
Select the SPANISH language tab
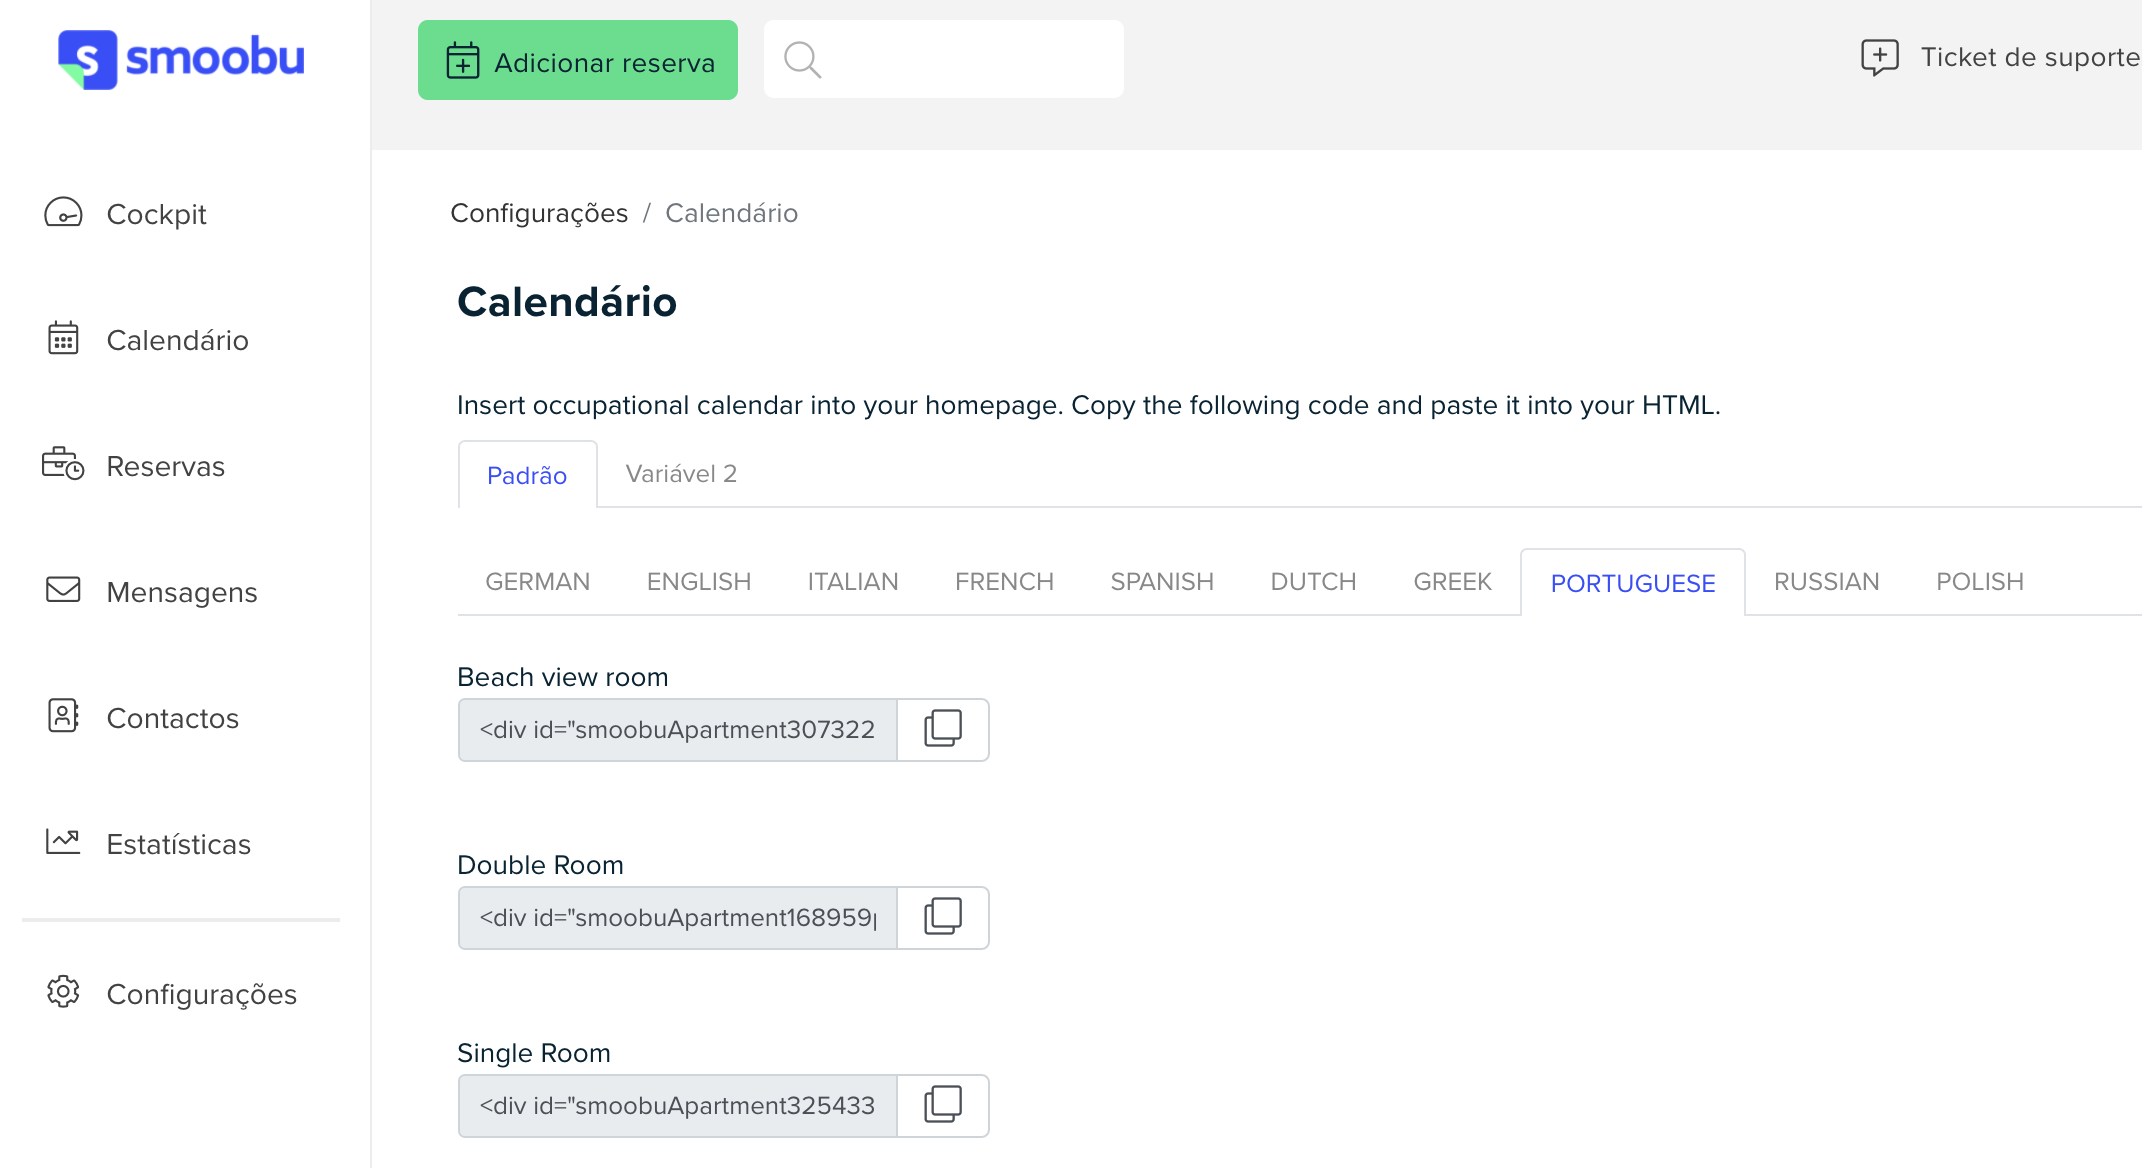point(1162,582)
